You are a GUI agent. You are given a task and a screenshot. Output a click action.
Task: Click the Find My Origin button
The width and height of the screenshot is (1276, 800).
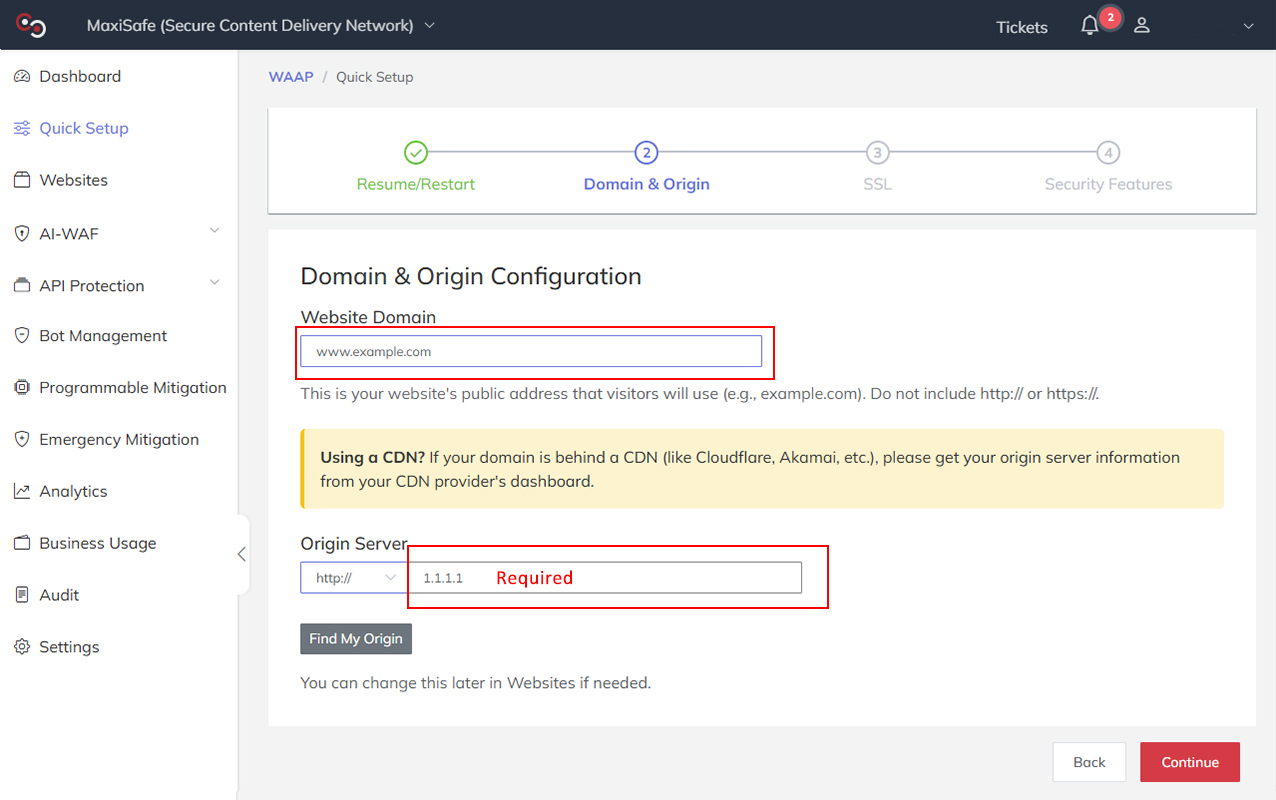[355, 638]
